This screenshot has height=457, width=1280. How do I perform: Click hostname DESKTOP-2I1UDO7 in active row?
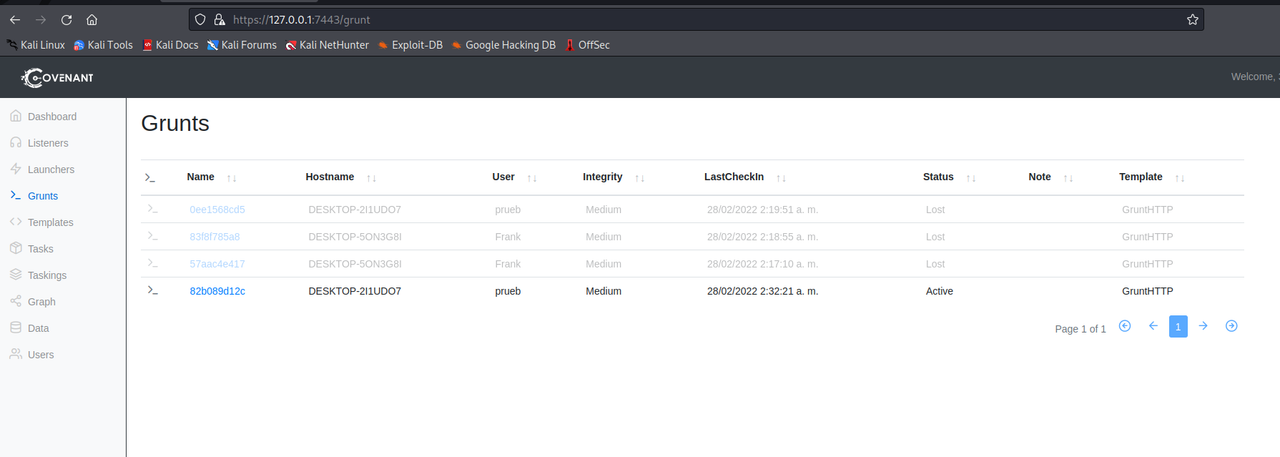coord(355,291)
